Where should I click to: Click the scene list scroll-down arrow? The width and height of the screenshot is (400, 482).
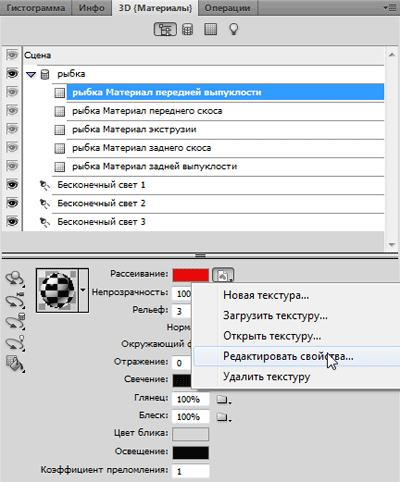(392, 245)
